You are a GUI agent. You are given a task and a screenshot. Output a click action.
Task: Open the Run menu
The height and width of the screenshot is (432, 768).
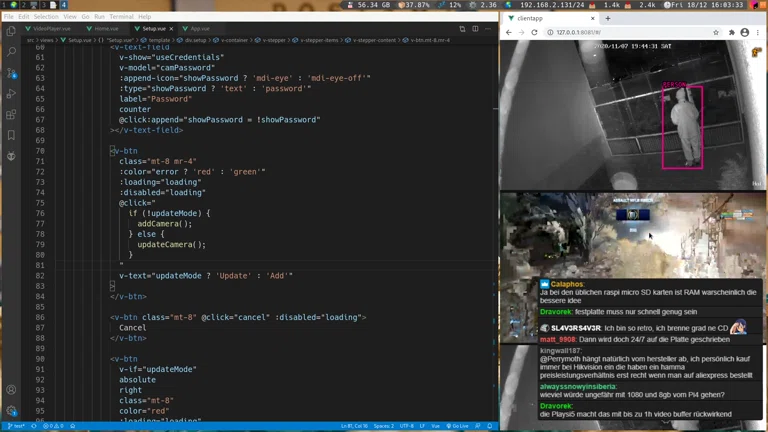(x=99, y=17)
